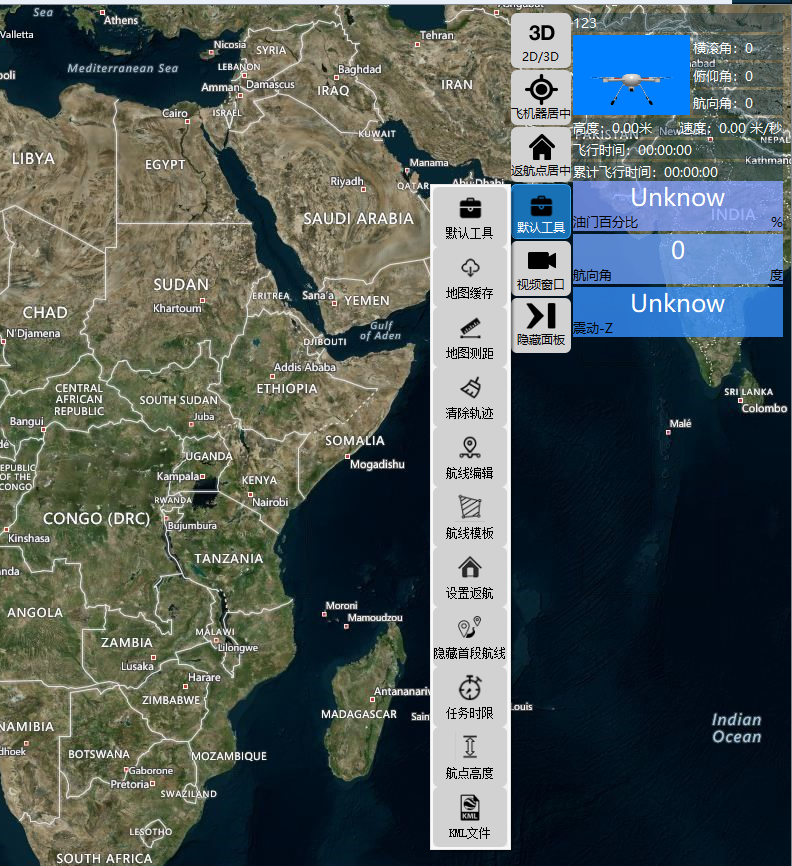This screenshot has height=866, width=792.
Task: Click the altitude readout 高度: 0.00米
Action: [x=613, y=128]
